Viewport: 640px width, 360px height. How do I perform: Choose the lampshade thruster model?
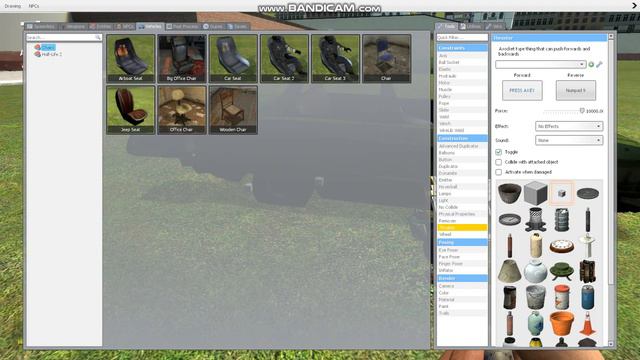(x=510, y=271)
